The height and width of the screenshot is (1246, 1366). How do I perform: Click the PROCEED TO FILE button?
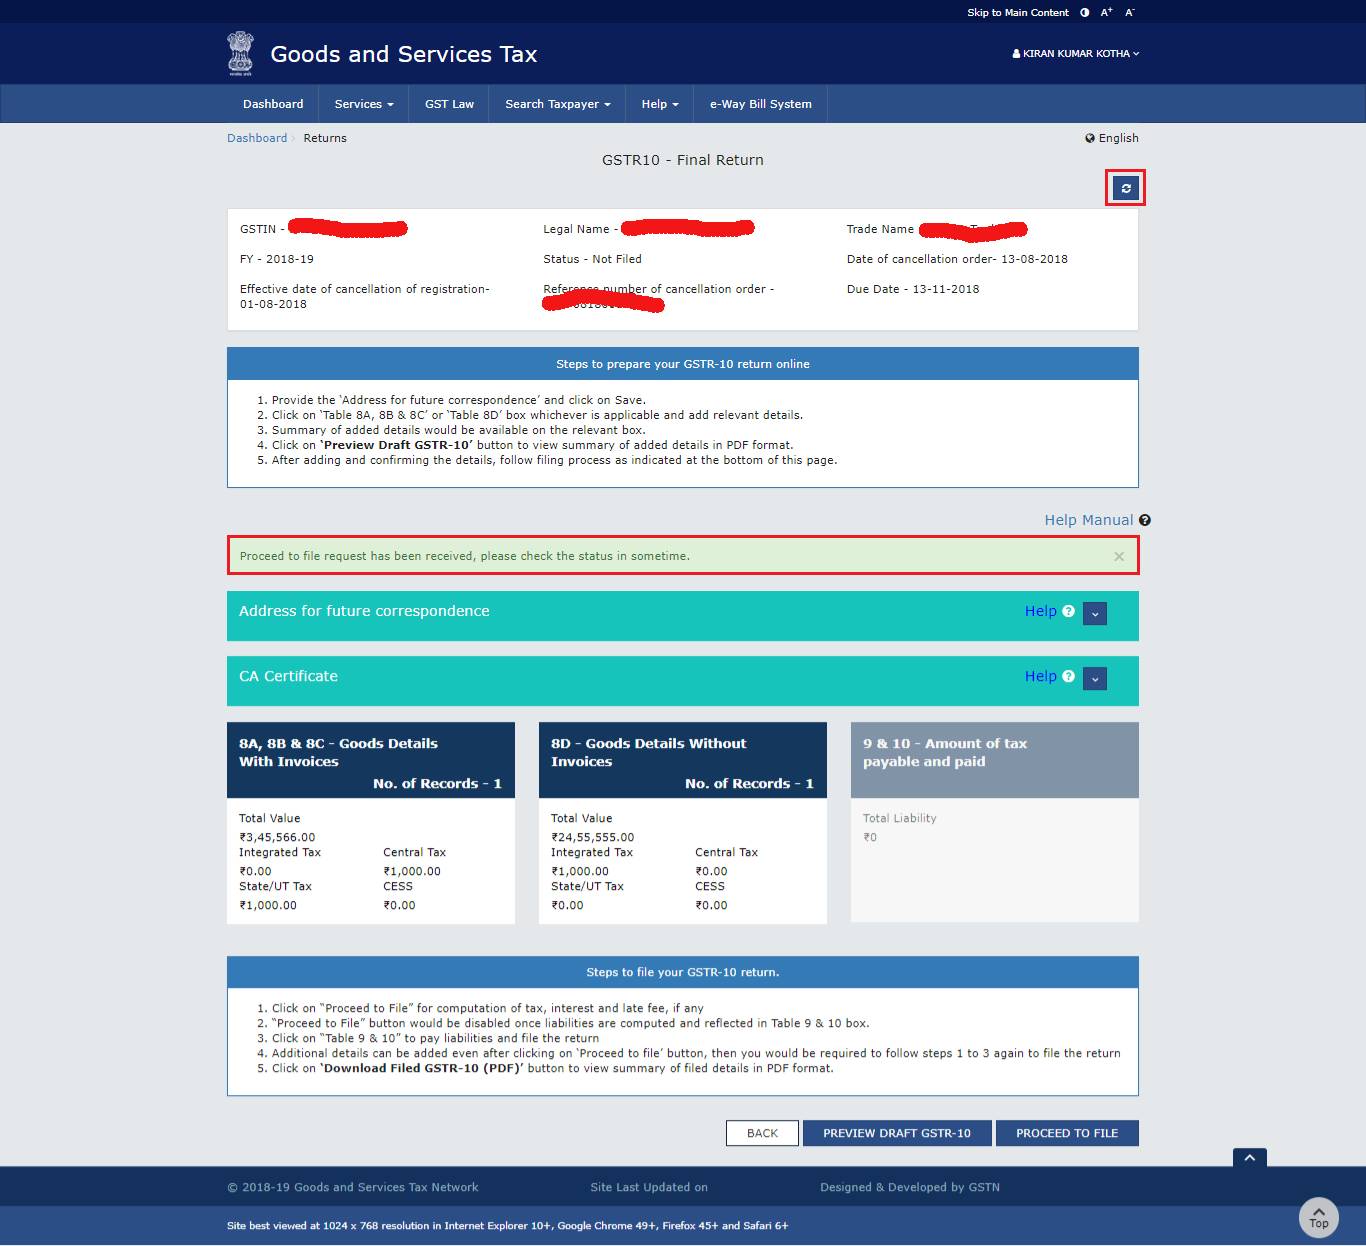click(1067, 1133)
